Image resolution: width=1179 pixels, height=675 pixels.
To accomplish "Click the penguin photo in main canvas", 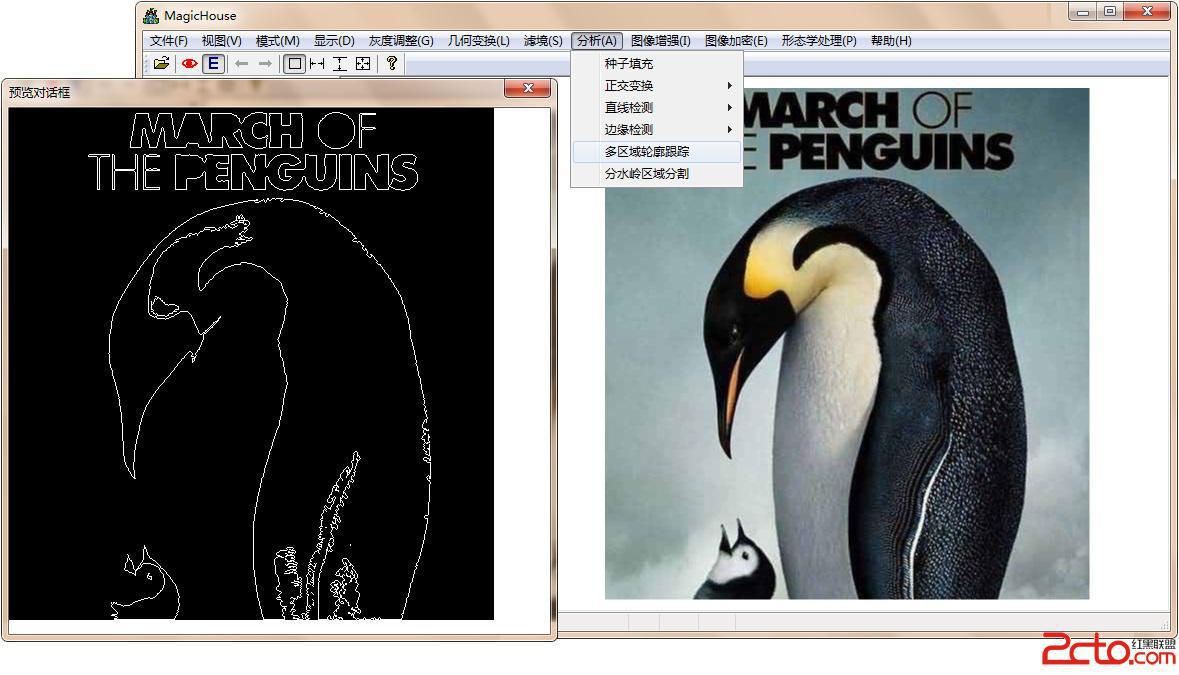I will click(847, 344).
